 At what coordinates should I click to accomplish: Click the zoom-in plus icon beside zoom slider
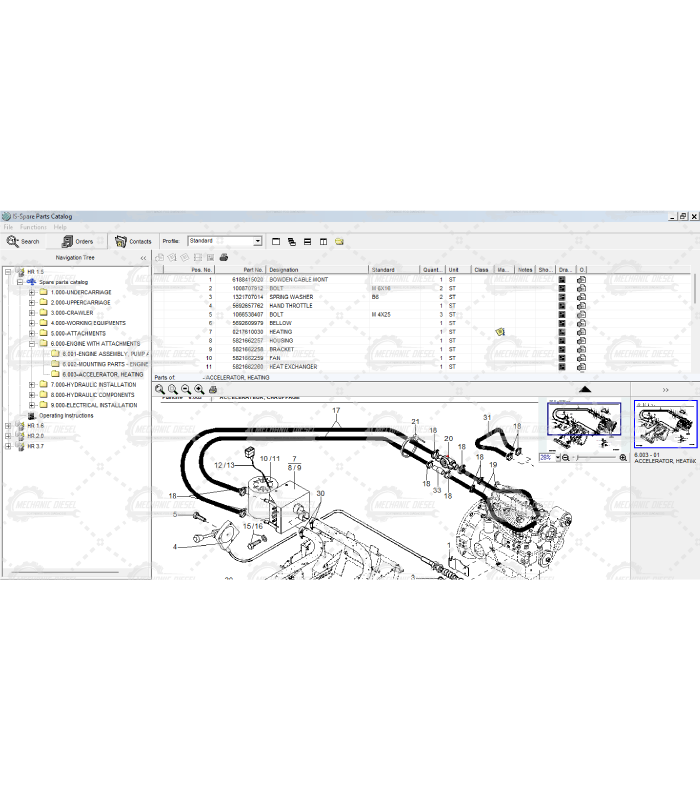click(x=623, y=457)
